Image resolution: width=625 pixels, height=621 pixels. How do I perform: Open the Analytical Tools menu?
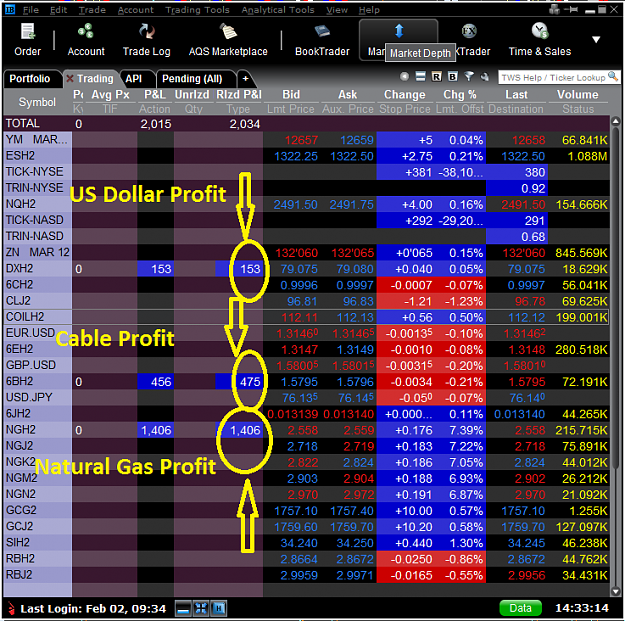coord(278,10)
